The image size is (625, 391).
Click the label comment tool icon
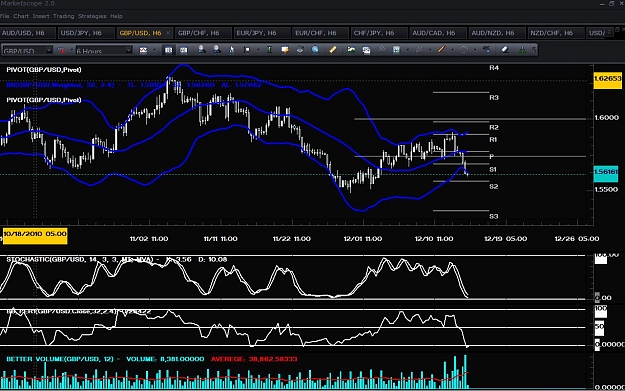pyautogui.click(x=285, y=50)
